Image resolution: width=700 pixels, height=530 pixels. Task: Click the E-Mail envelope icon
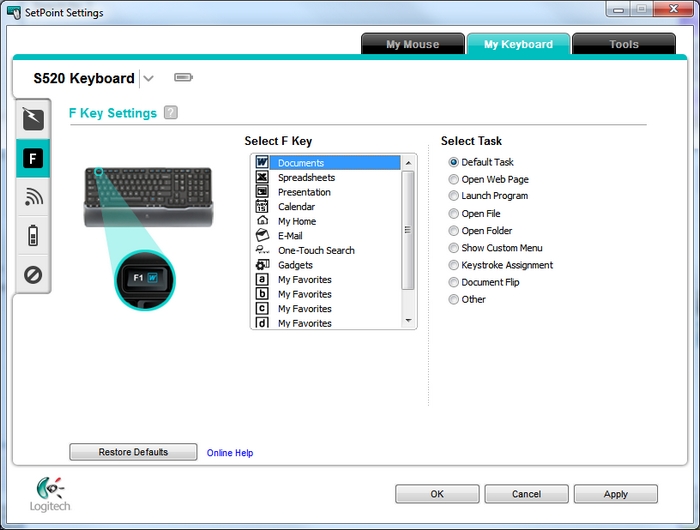[x=262, y=235]
